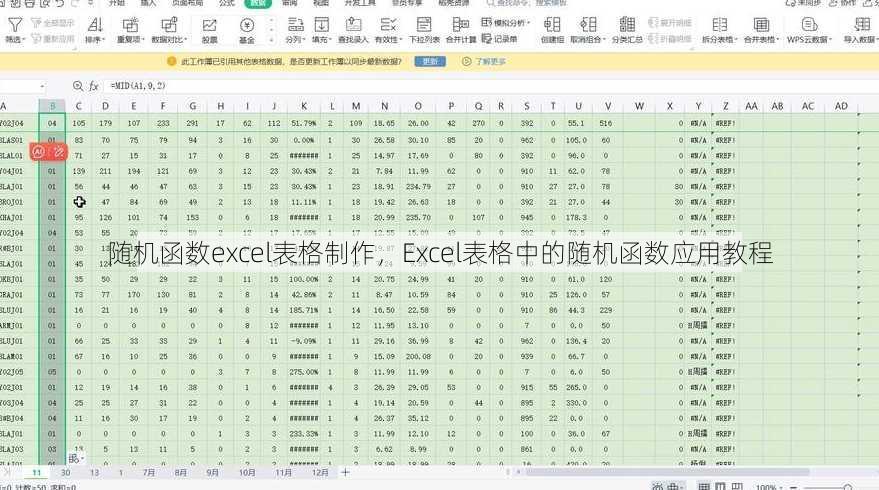Image resolution: width=879 pixels, height=490 pixels.
Task: Click the red edit pencil floating icon
Action: point(58,152)
